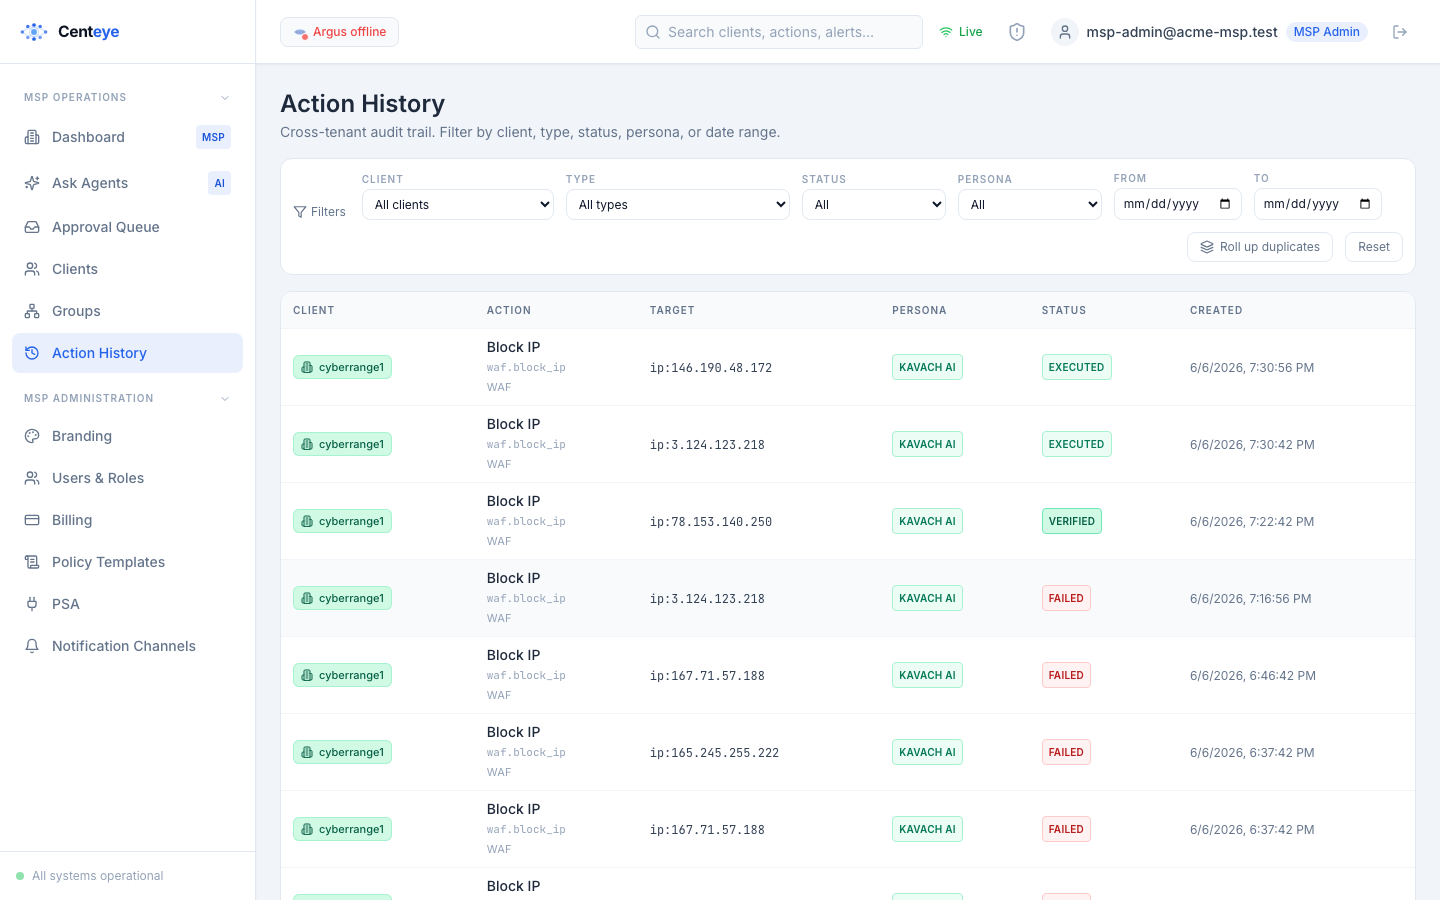
Task: Open the Type filter dropdown
Action: pyautogui.click(x=678, y=205)
